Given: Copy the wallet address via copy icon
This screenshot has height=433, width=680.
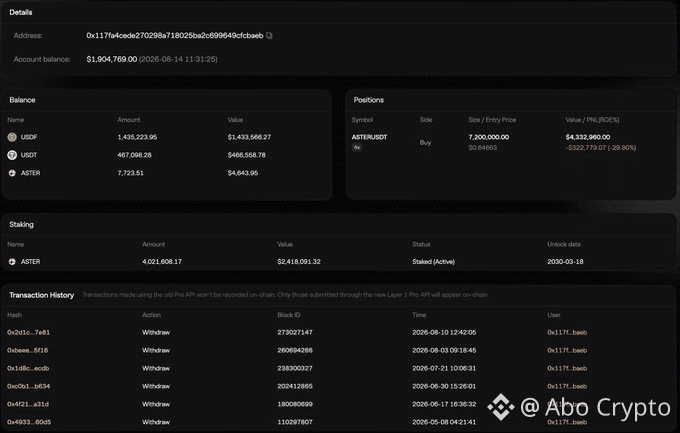Looking at the screenshot, I should (x=269, y=36).
